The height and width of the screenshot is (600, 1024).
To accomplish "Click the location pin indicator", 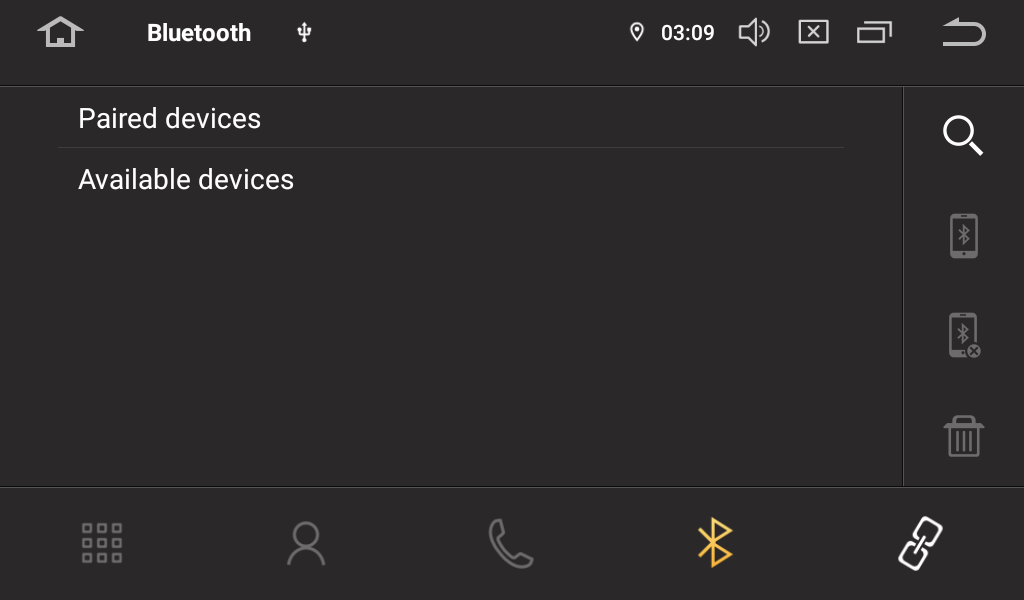I will pyautogui.click(x=636, y=33).
